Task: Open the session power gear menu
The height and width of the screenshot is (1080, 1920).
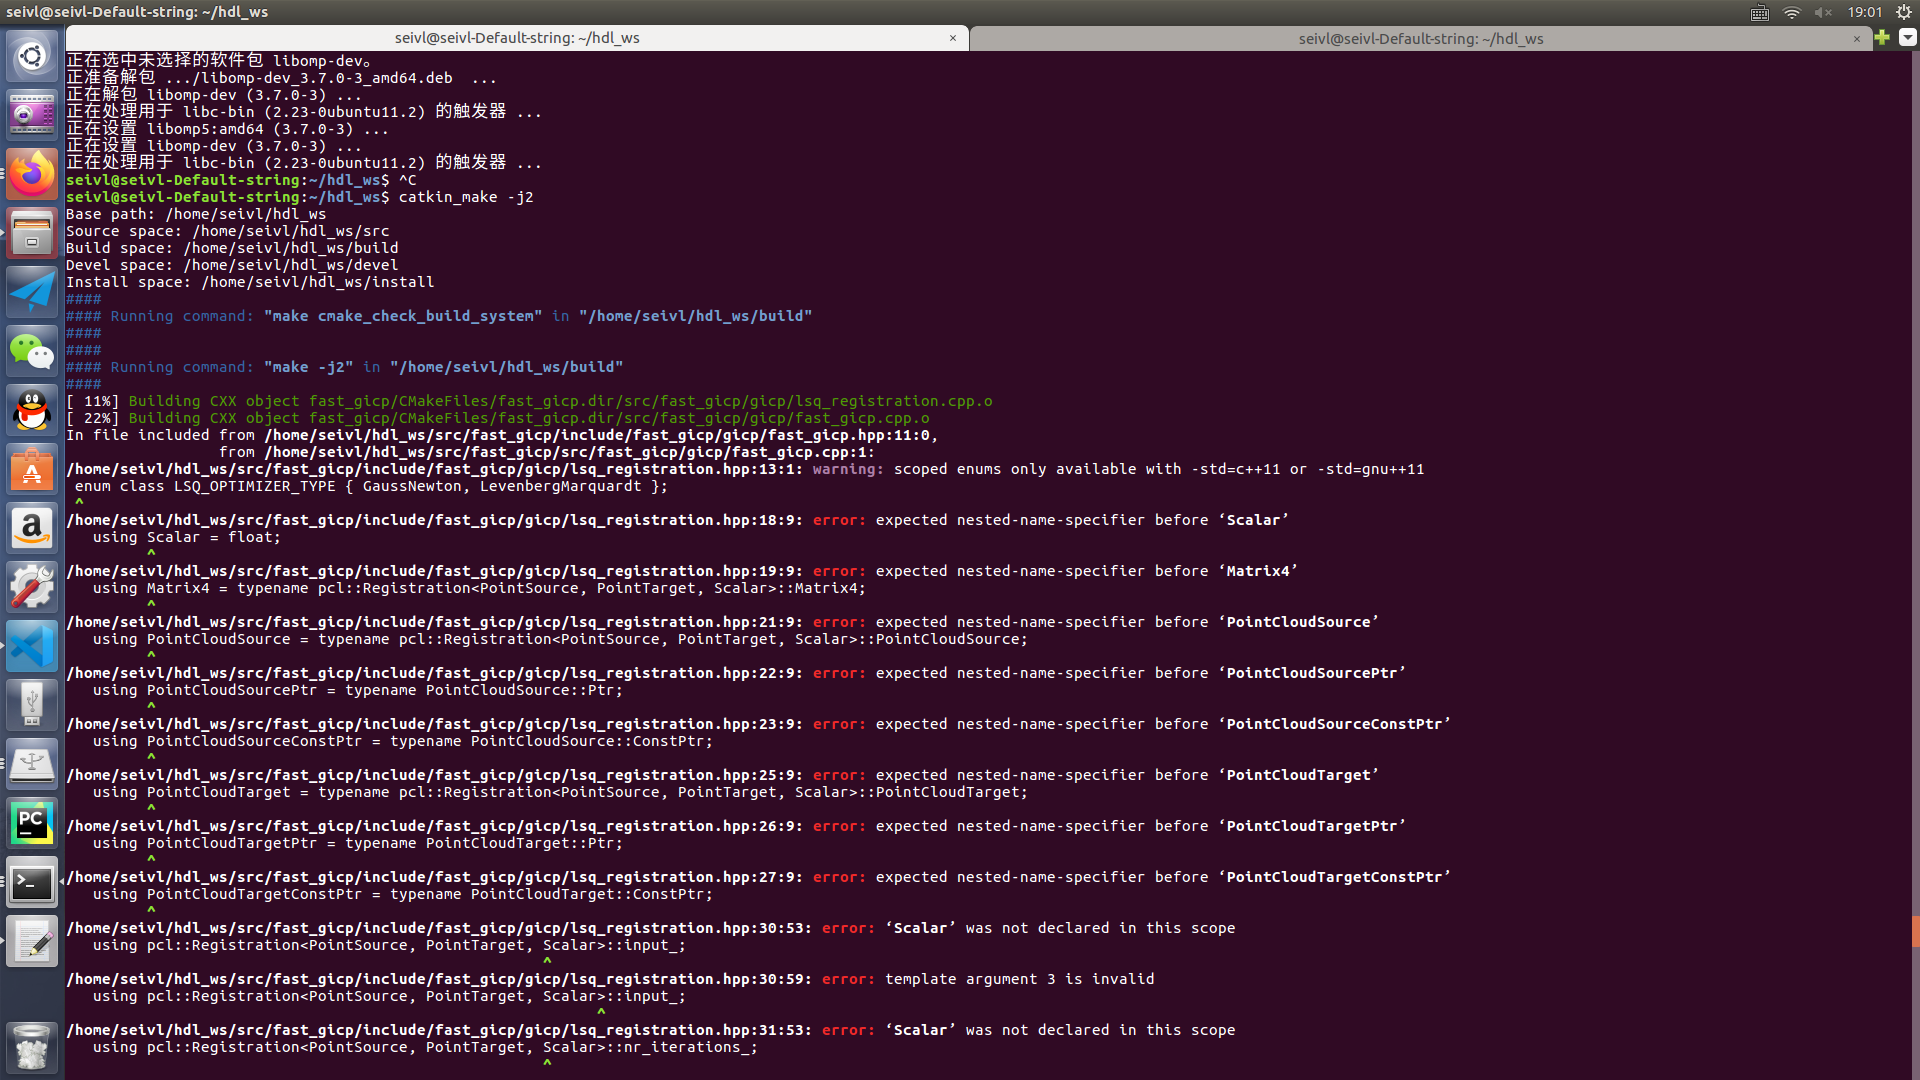Action: (x=1903, y=13)
